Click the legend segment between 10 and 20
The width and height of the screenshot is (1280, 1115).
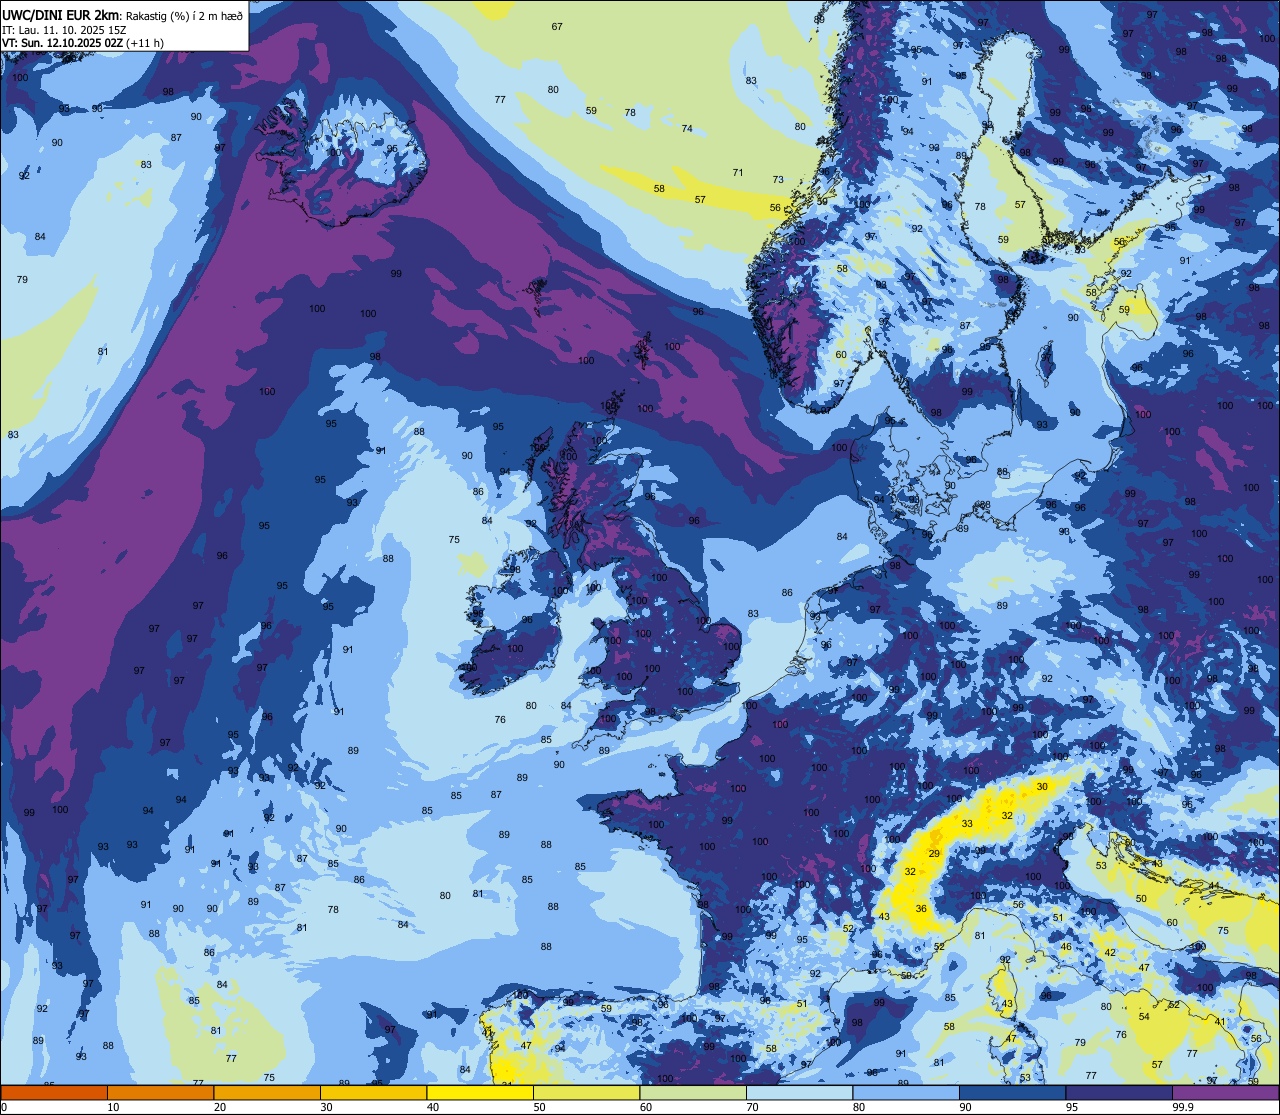(x=160, y=1092)
